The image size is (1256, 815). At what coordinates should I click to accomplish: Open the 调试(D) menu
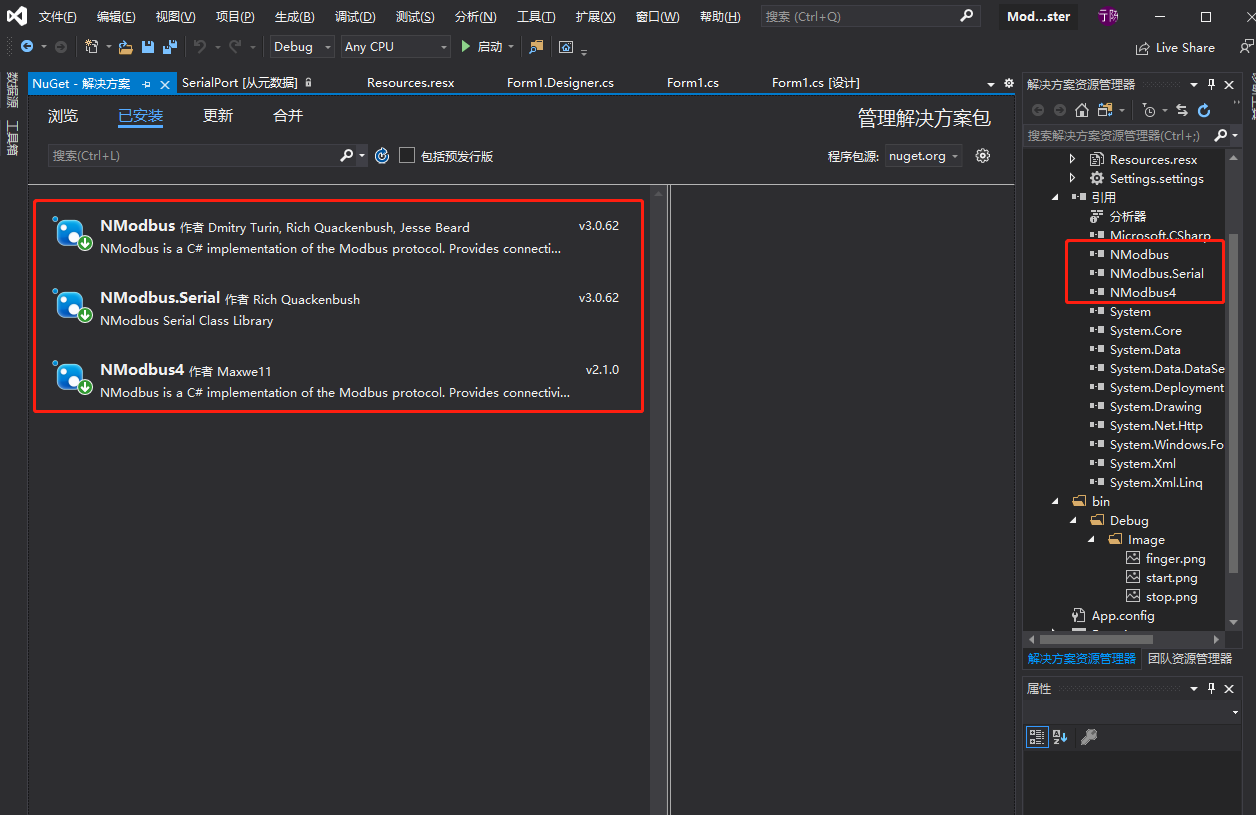(x=355, y=17)
